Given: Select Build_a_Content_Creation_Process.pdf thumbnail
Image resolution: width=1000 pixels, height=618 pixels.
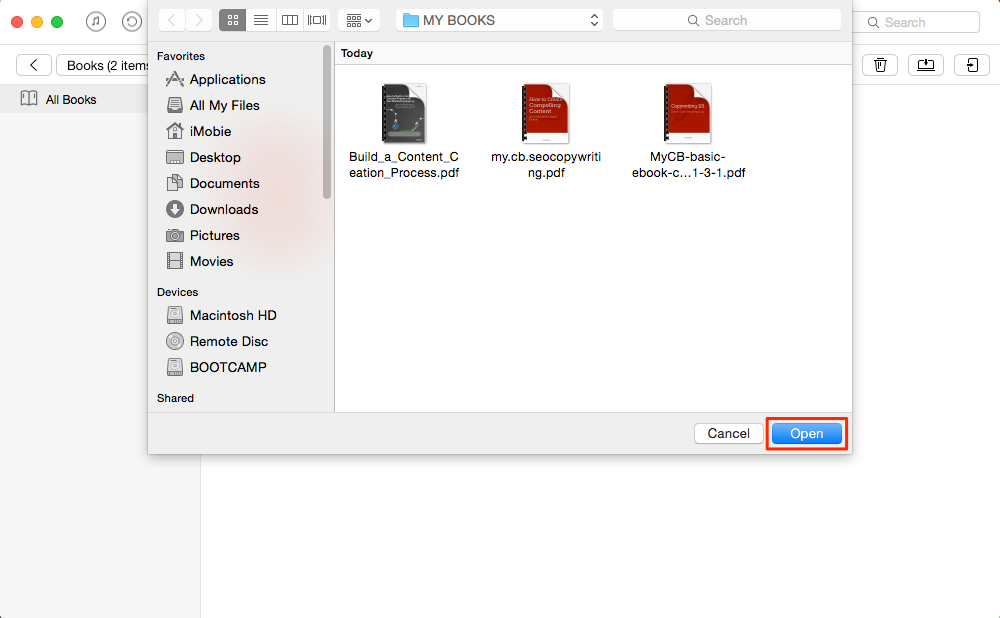Looking at the screenshot, I should coord(404,113).
